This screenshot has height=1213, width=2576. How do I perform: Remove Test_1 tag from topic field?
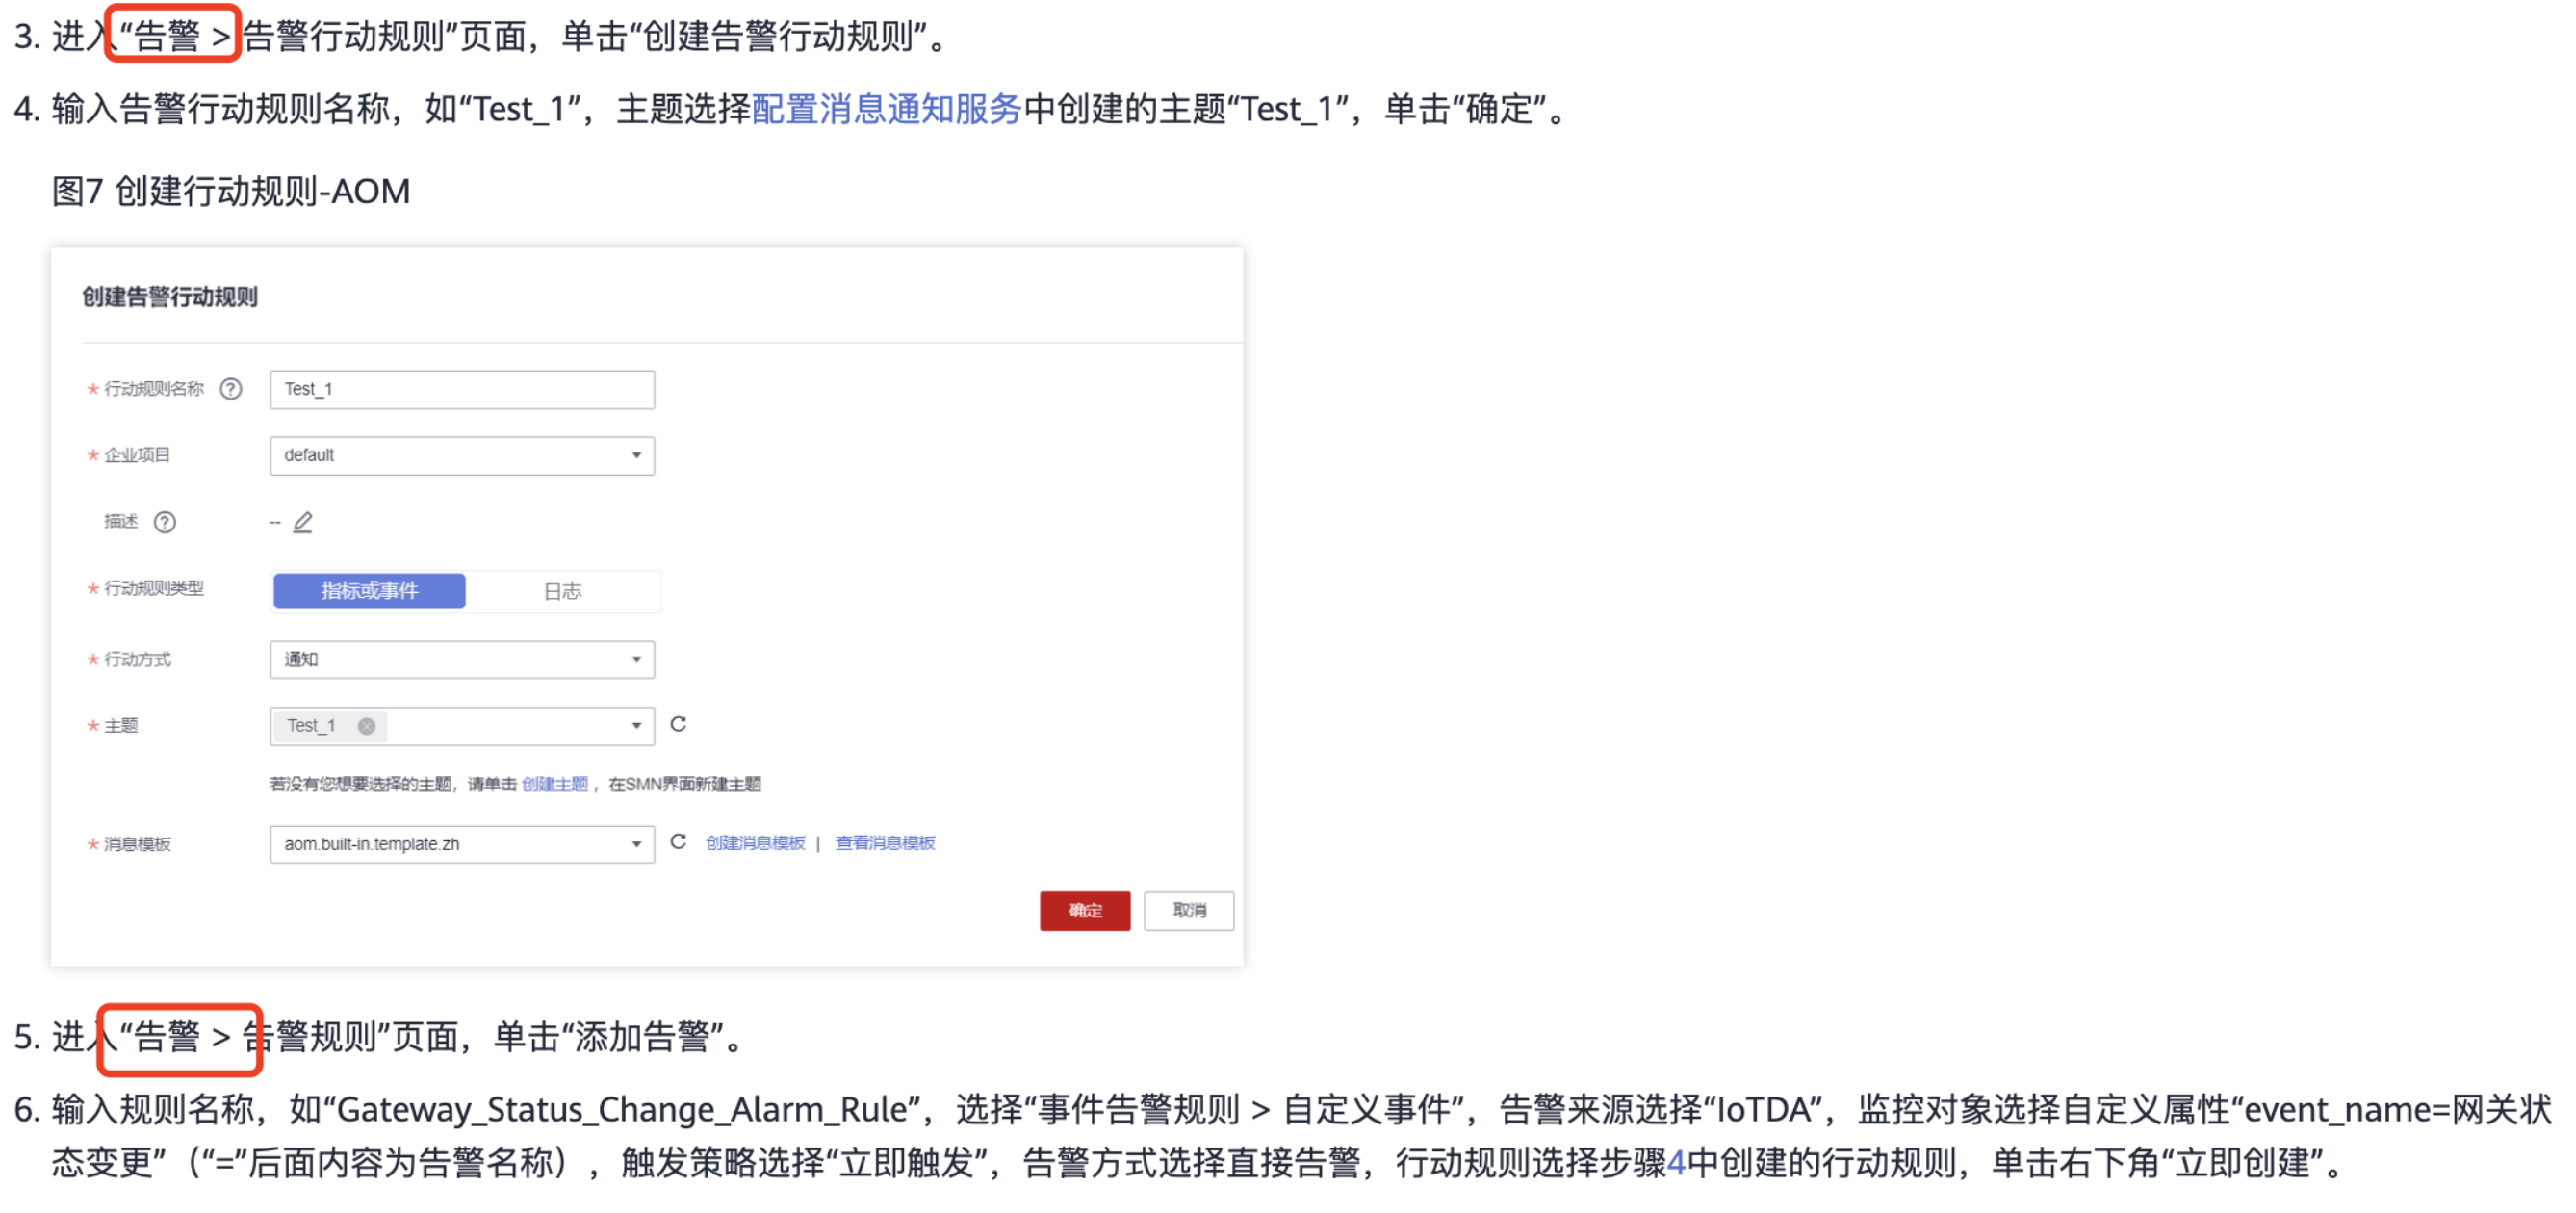click(367, 726)
